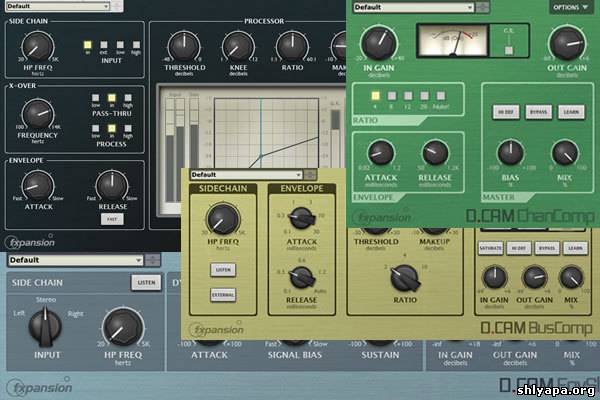Click the KNEE knob in the Processor section

(x=237, y=44)
